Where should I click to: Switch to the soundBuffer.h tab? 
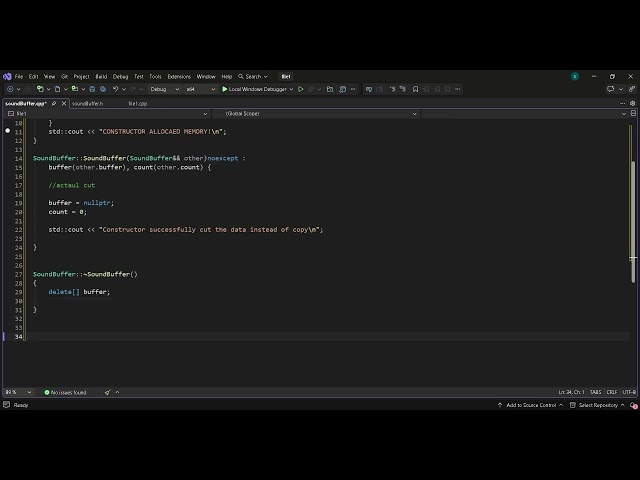pyautogui.click(x=87, y=104)
